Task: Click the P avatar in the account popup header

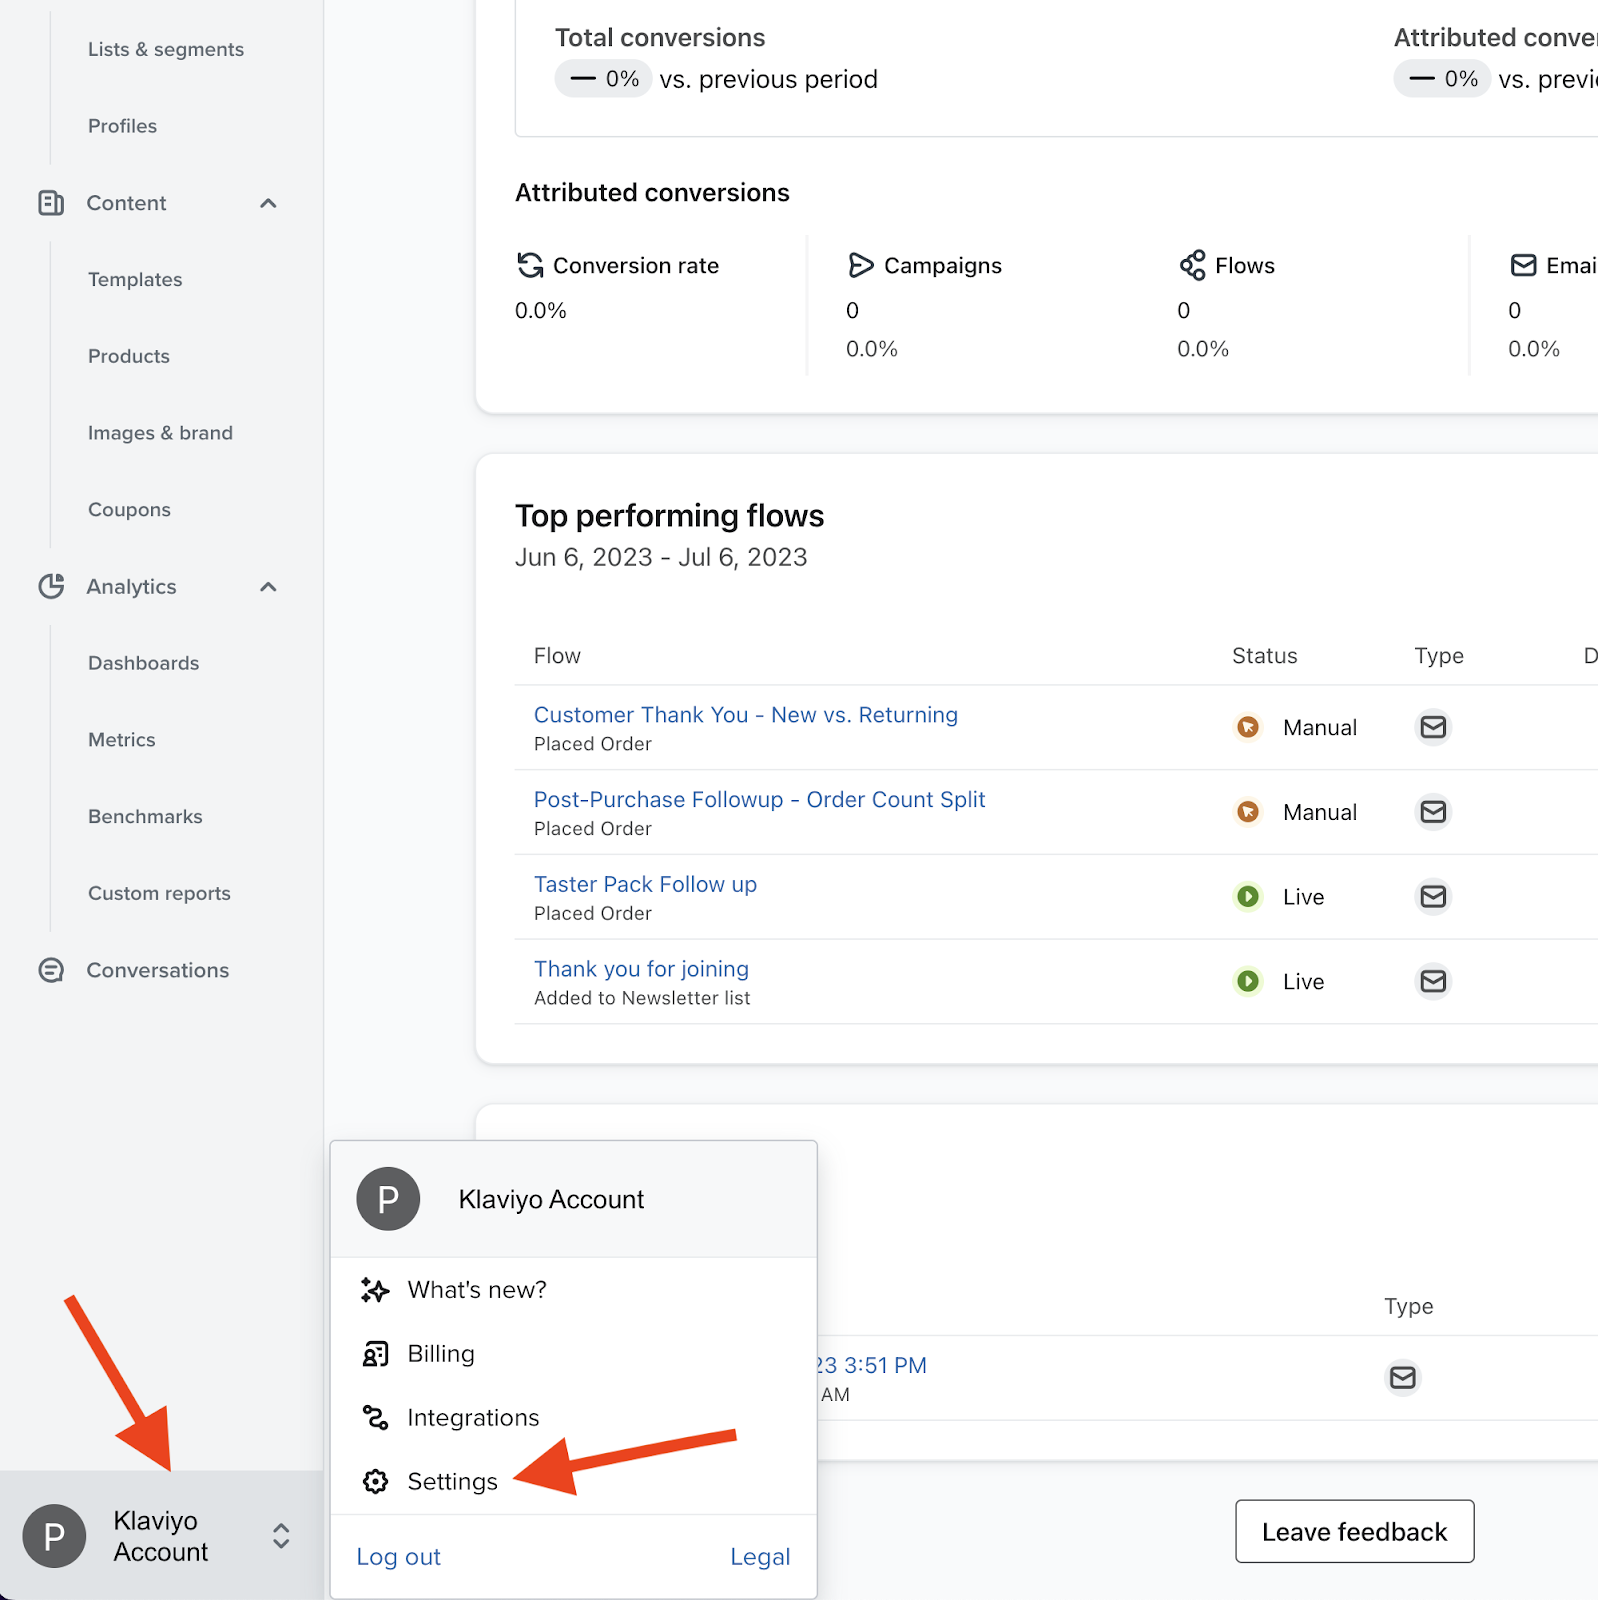Action: pos(388,1199)
